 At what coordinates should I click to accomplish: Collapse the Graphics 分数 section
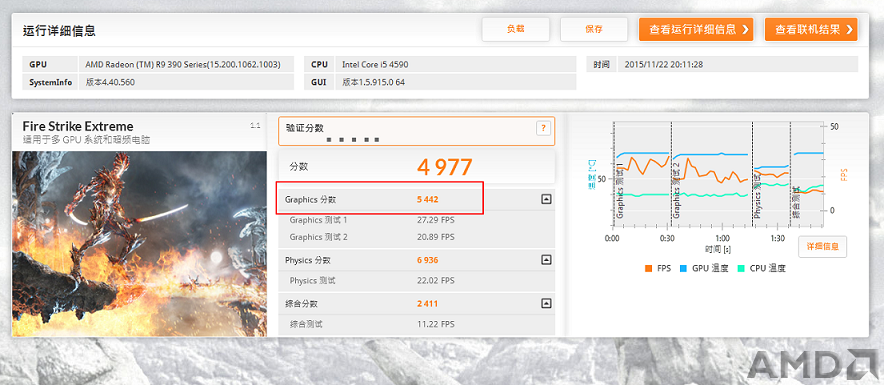(546, 199)
